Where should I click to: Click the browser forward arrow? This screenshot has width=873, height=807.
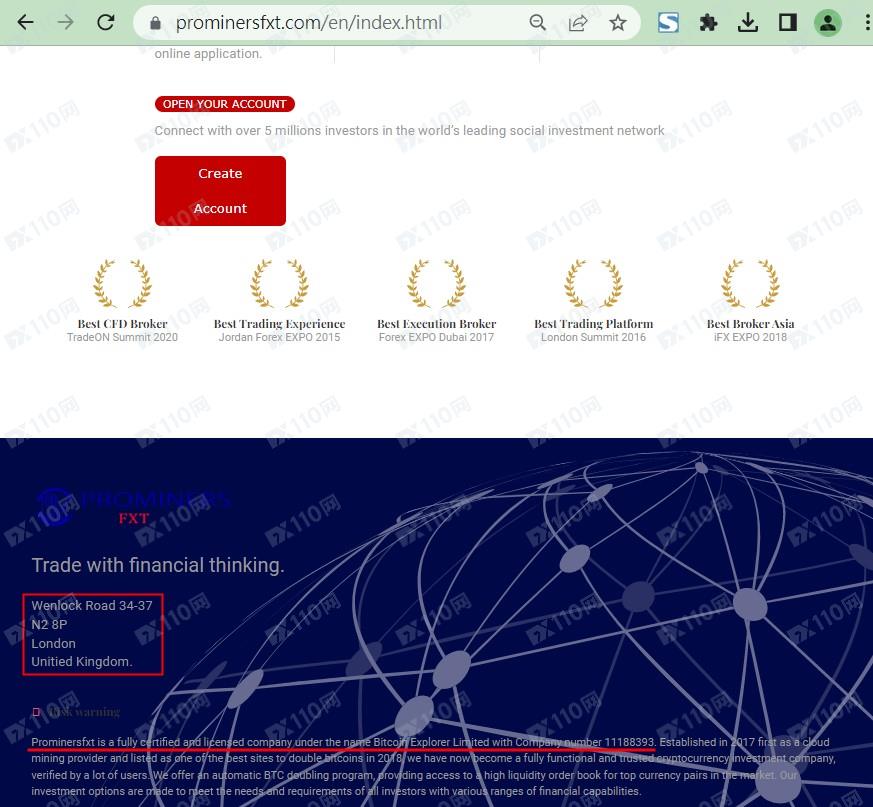click(66, 23)
